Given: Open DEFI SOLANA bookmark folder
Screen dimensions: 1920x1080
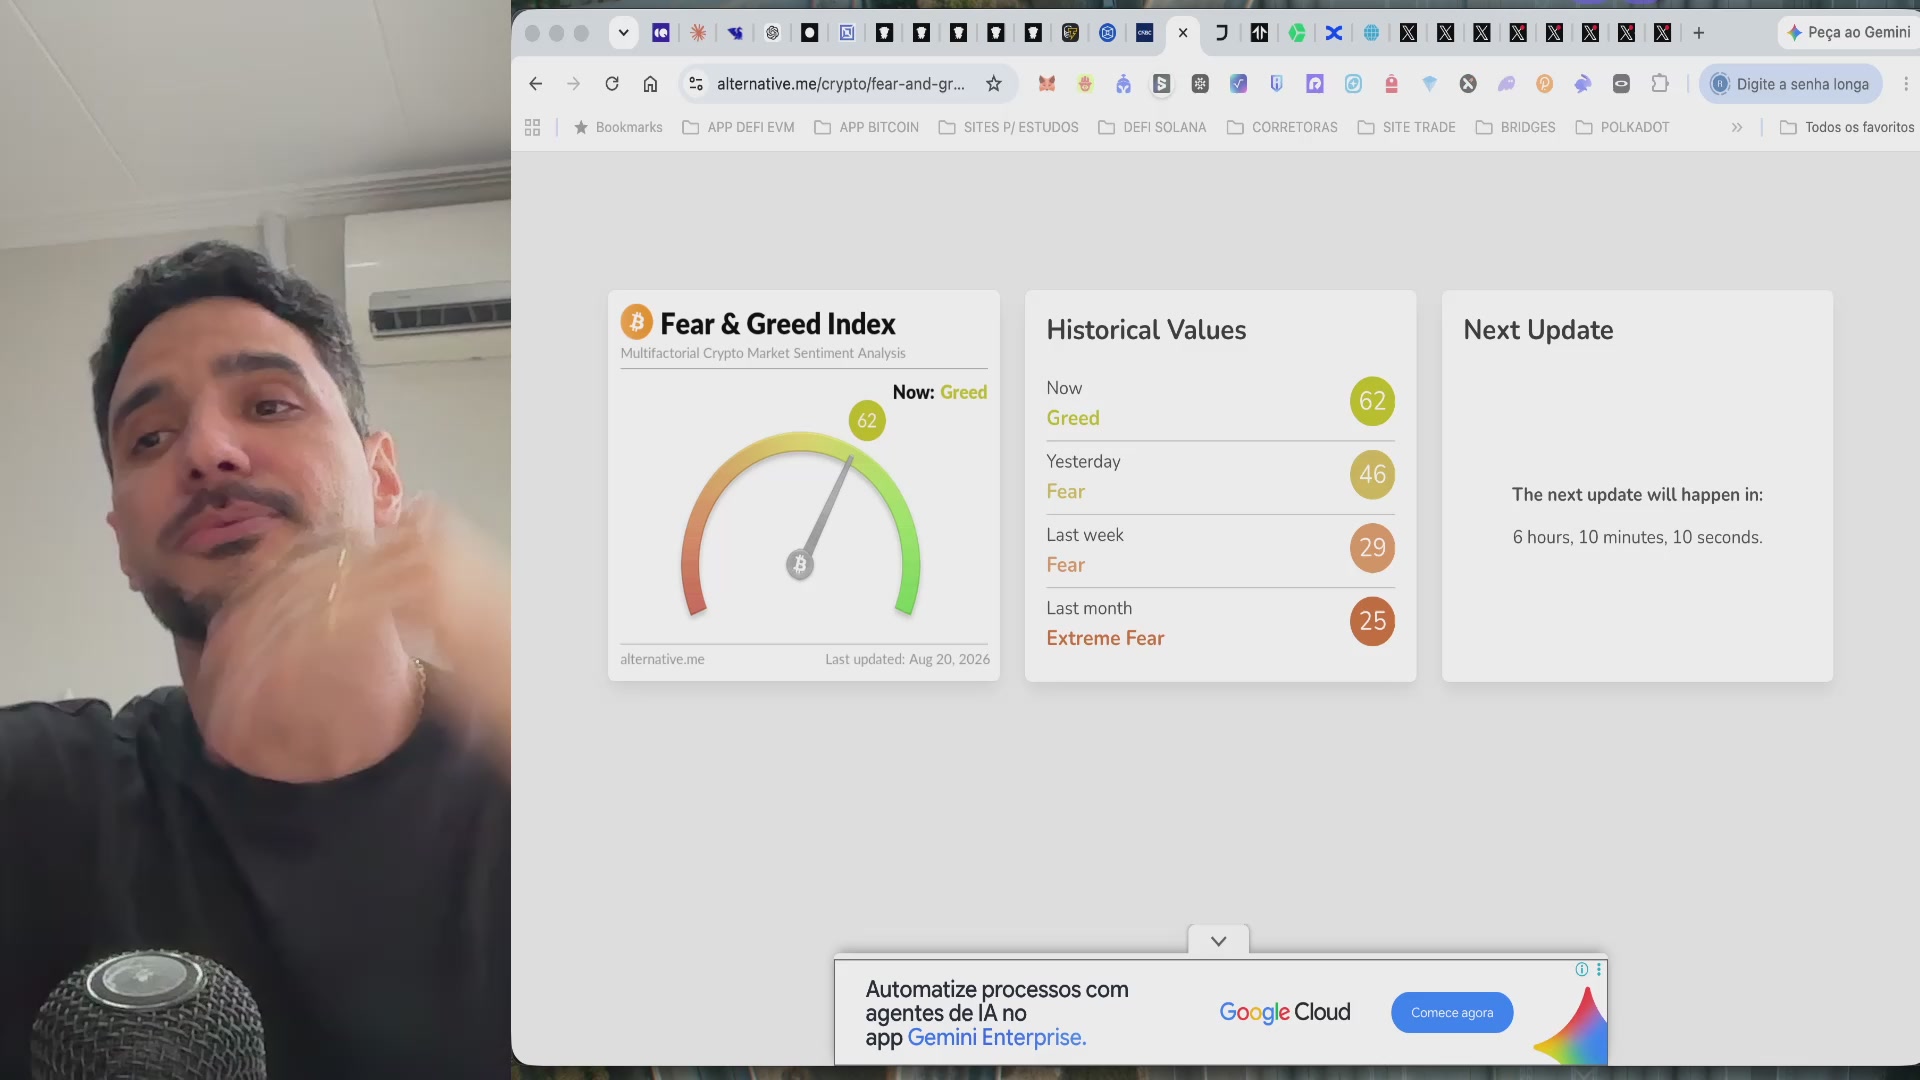Looking at the screenshot, I should [1152, 127].
